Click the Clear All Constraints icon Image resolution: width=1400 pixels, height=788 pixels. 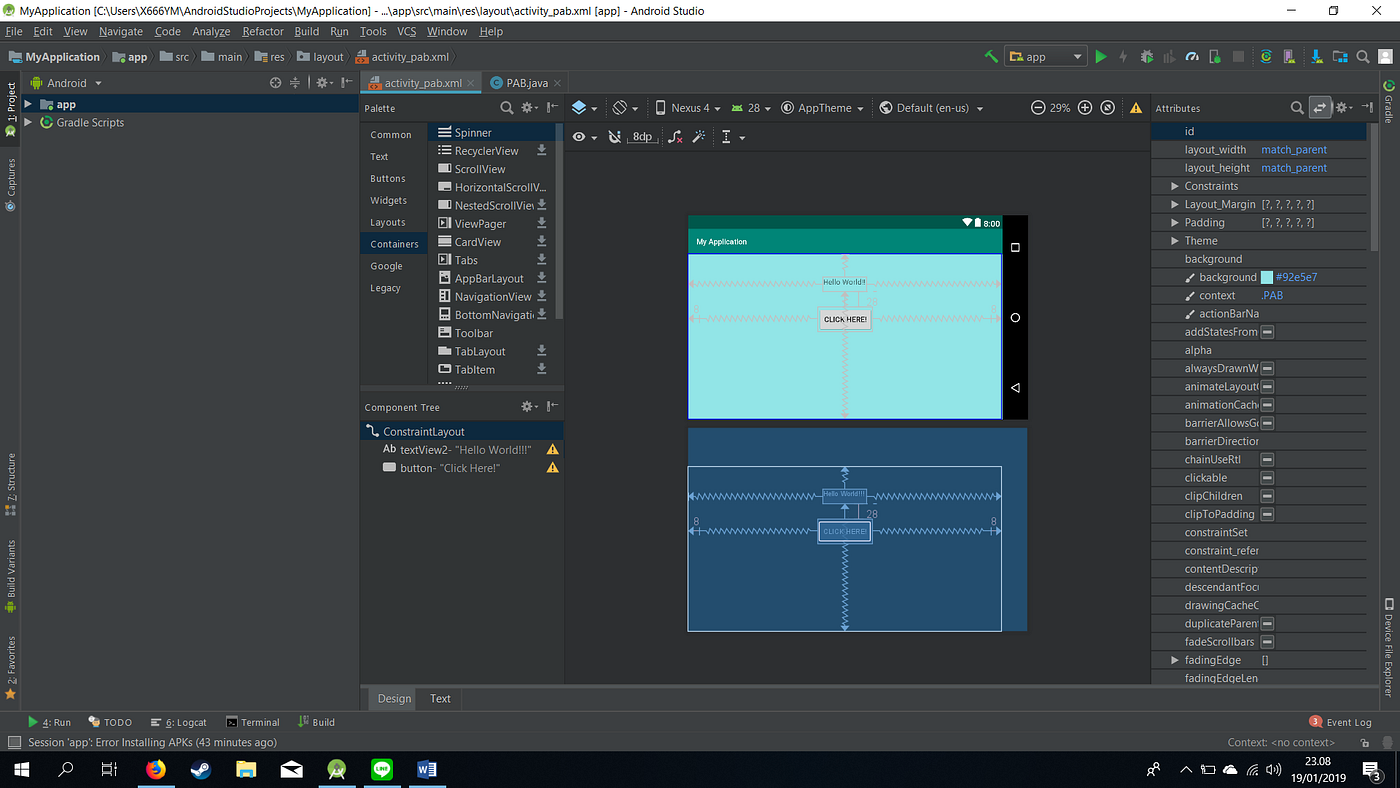tap(675, 136)
